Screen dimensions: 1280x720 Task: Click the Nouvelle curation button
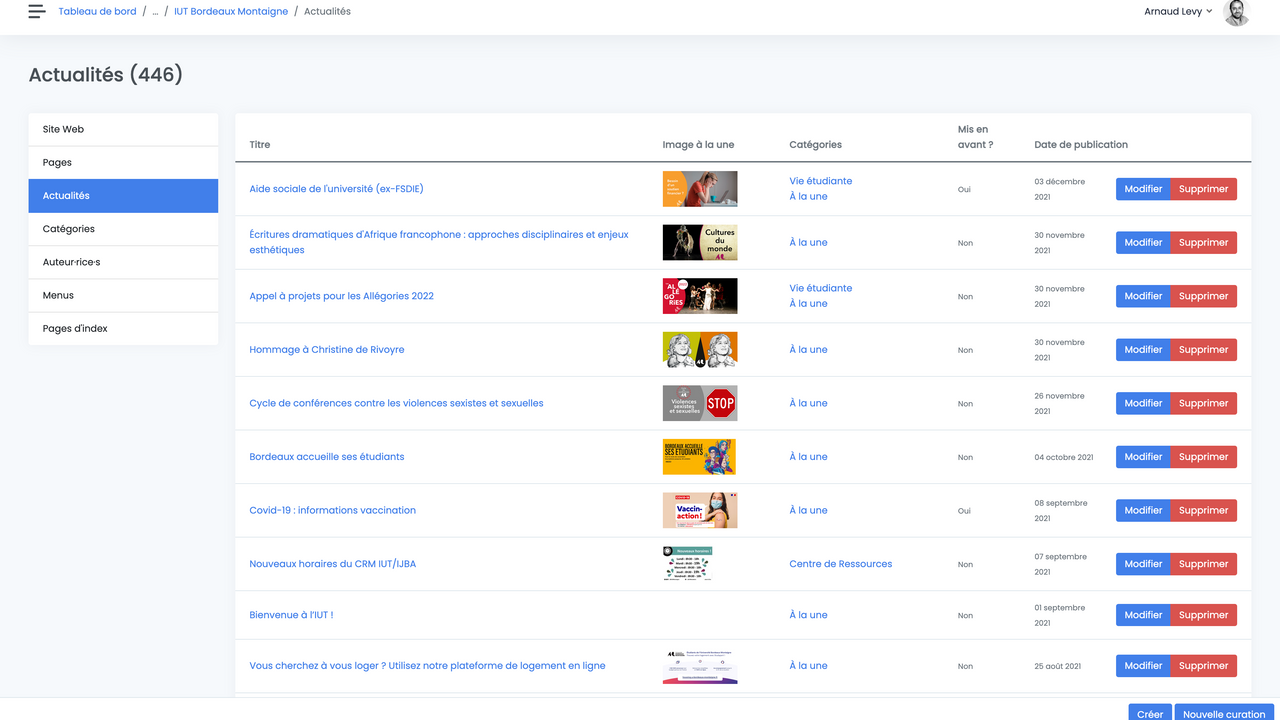point(1223,713)
